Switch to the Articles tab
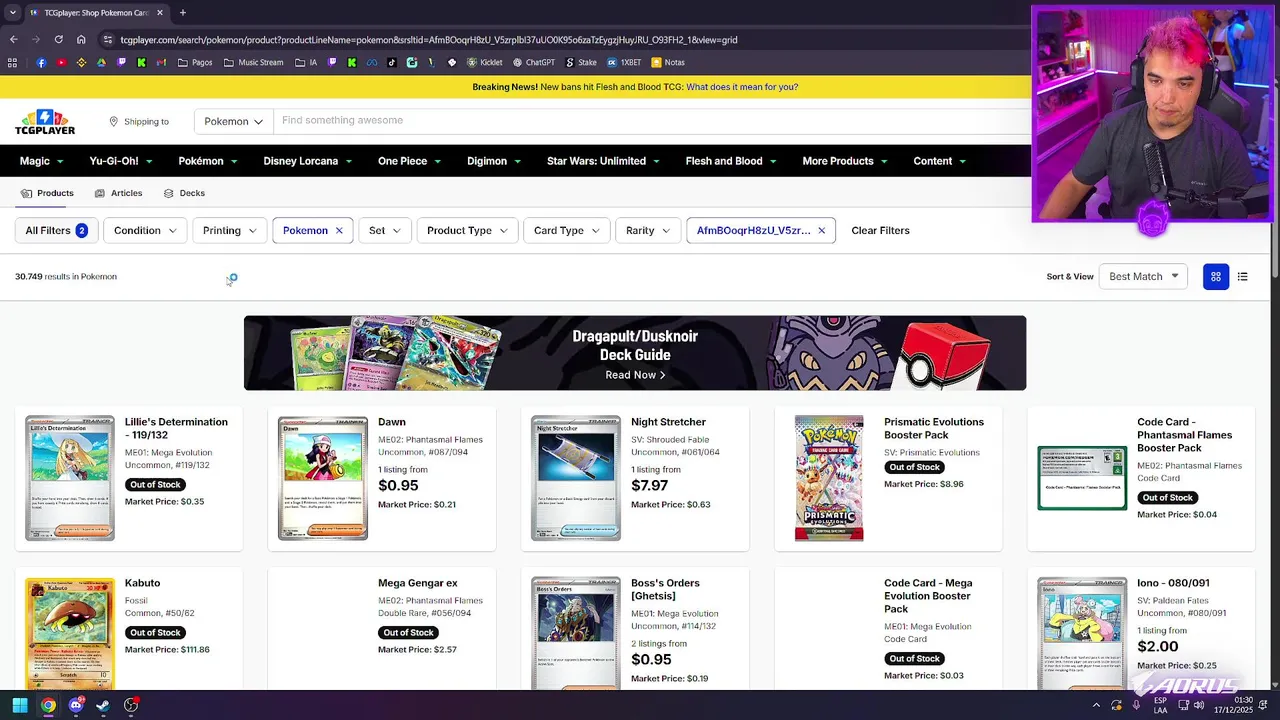This screenshot has width=1280, height=720. (119, 193)
